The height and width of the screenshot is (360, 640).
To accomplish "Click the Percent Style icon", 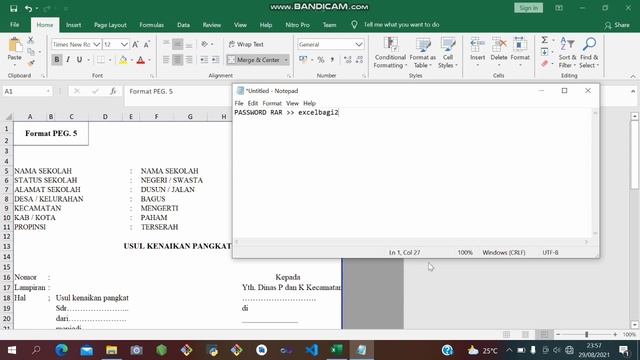I will pos(321,60).
